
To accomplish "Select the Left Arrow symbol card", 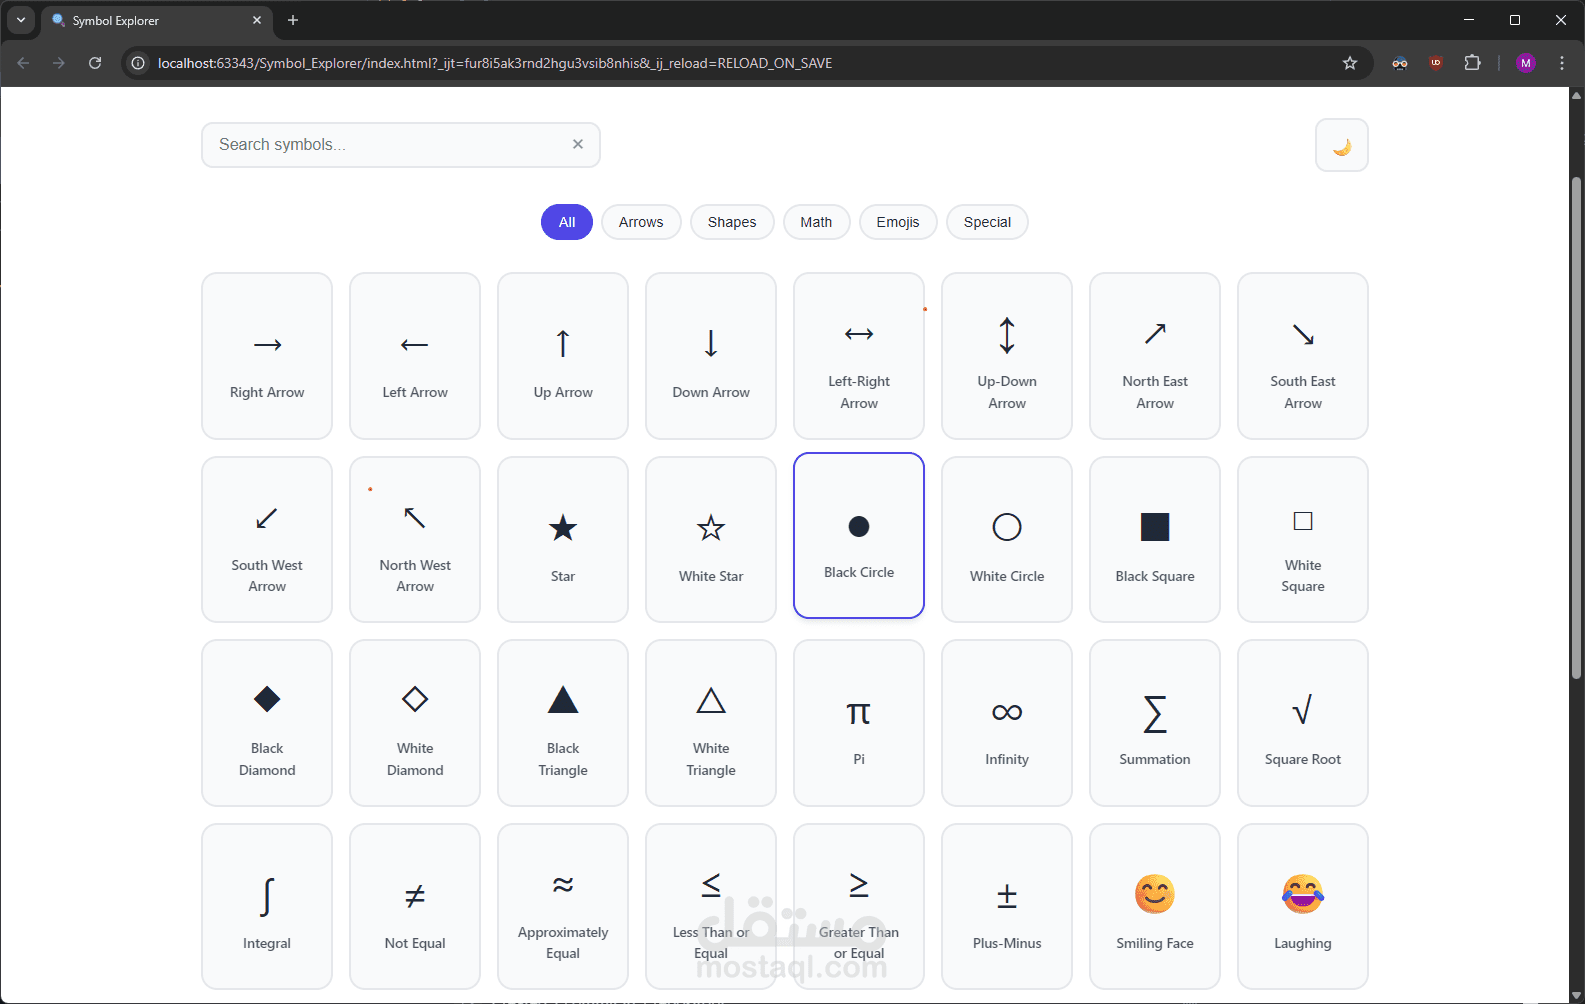I will point(415,356).
